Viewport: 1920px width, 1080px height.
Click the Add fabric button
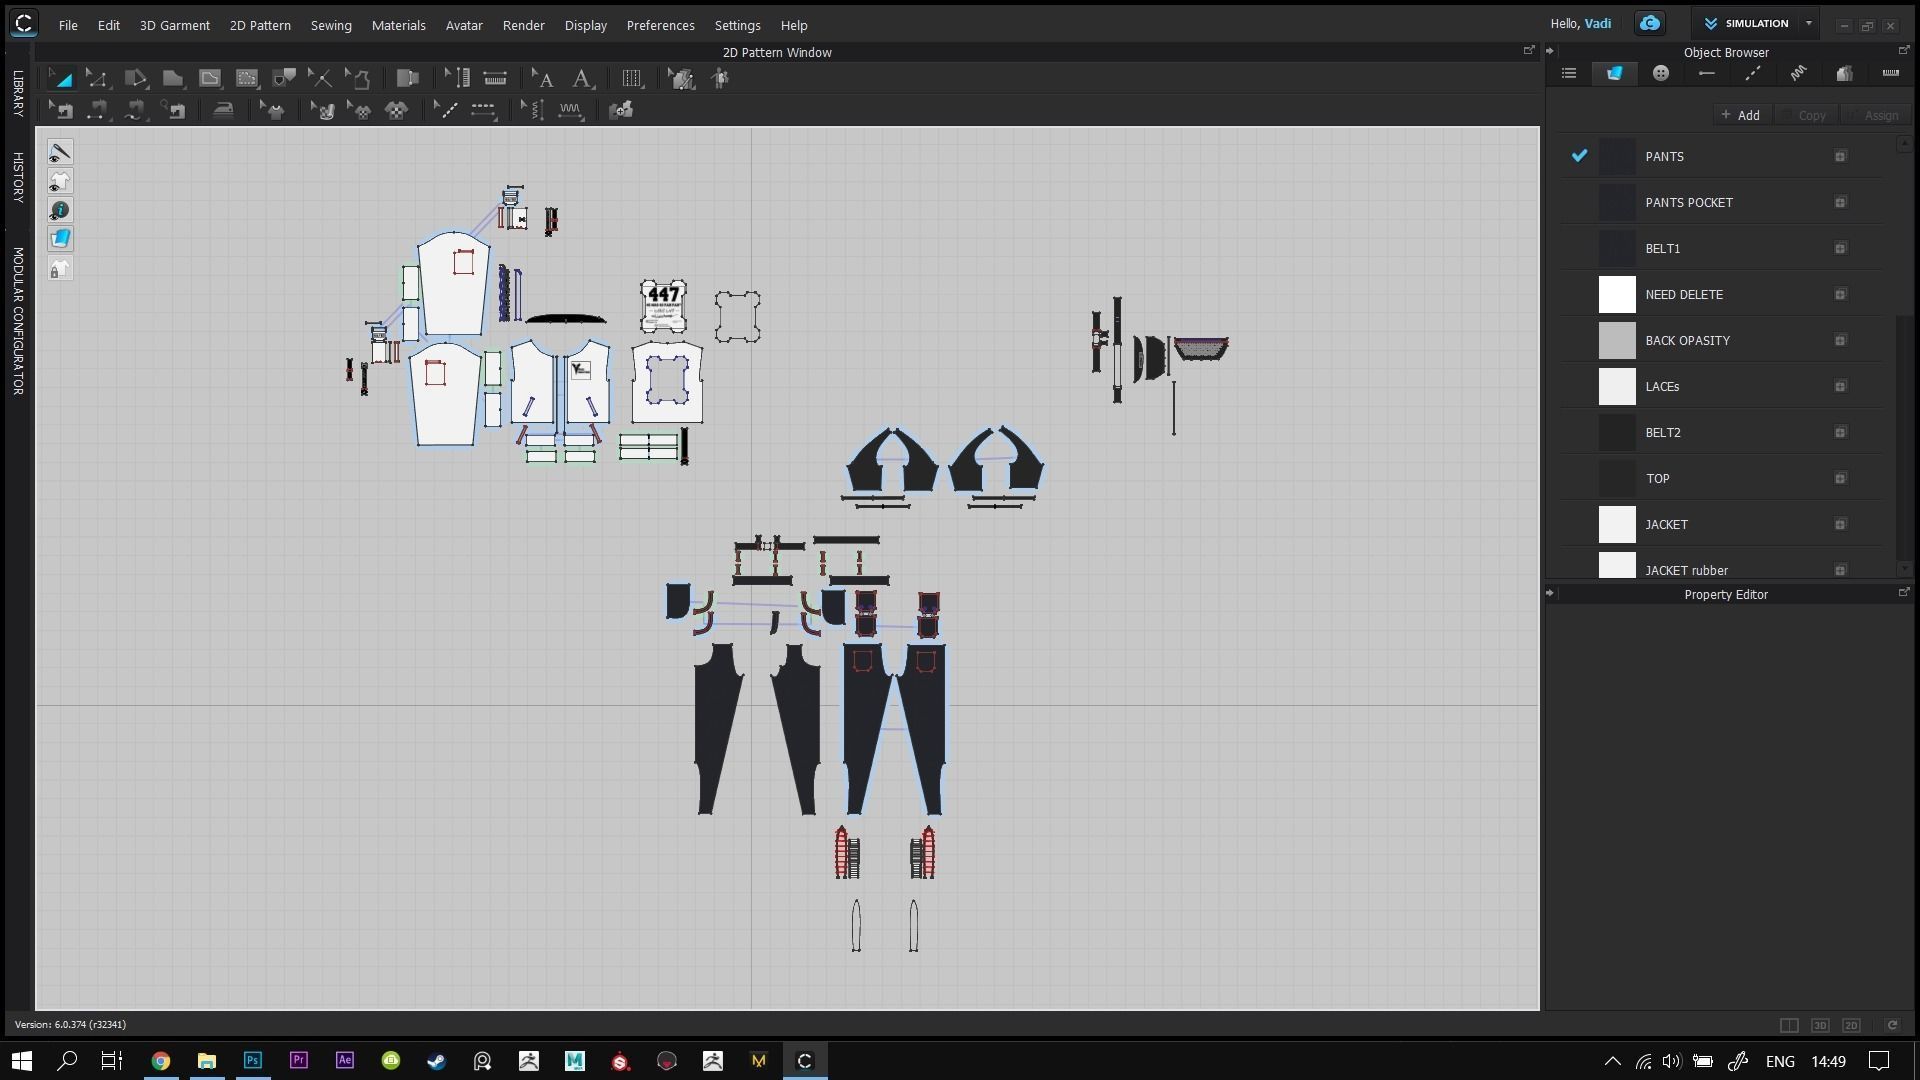pyautogui.click(x=1741, y=115)
